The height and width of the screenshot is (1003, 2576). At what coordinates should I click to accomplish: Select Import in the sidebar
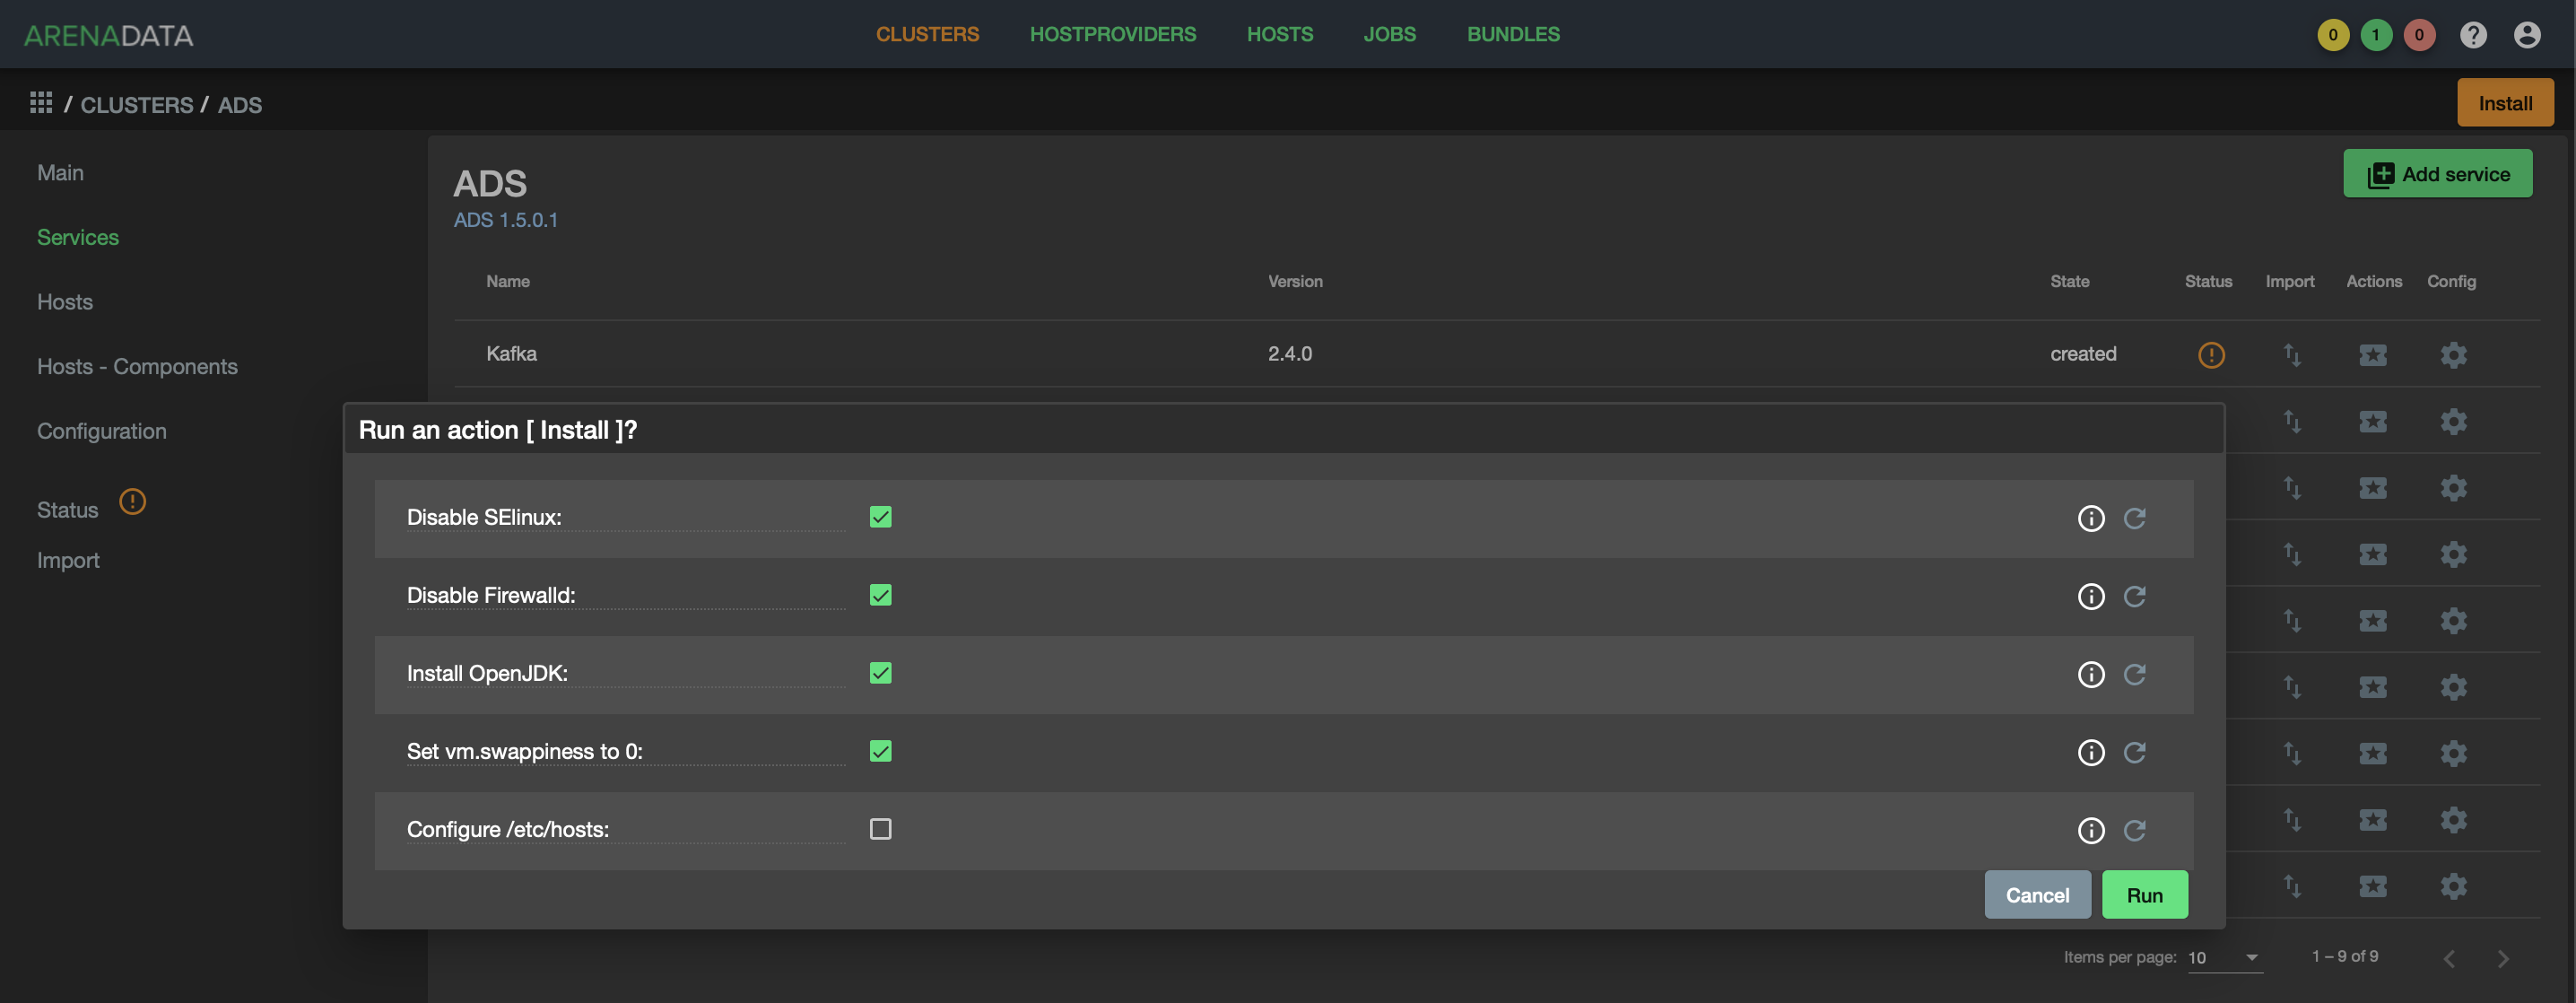point(68,560)
